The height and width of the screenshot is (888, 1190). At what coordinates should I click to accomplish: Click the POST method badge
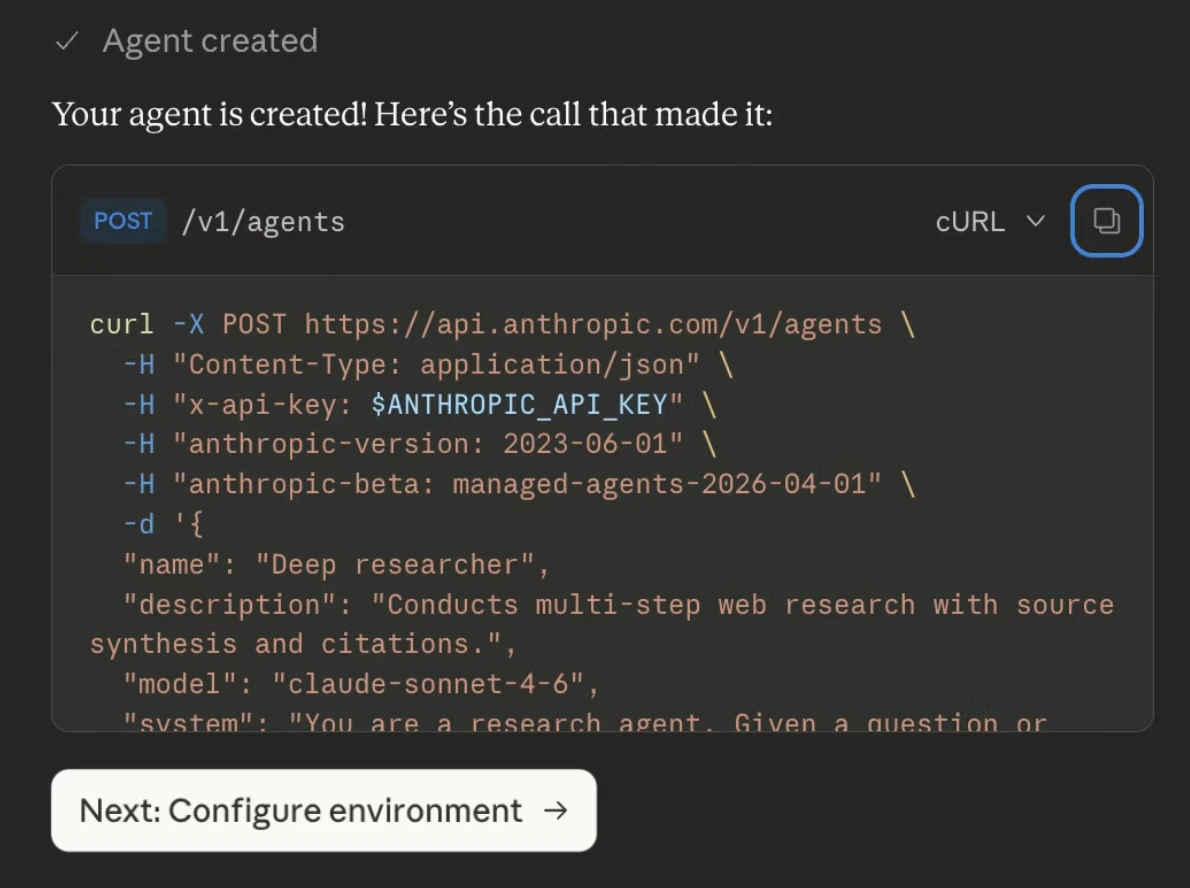123,221
